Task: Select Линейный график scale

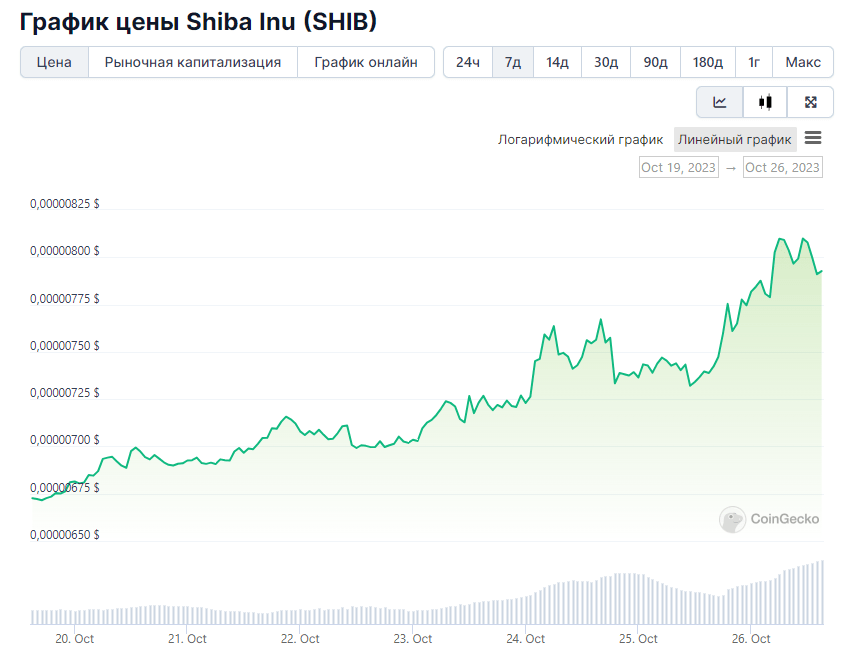Action: 735,140
